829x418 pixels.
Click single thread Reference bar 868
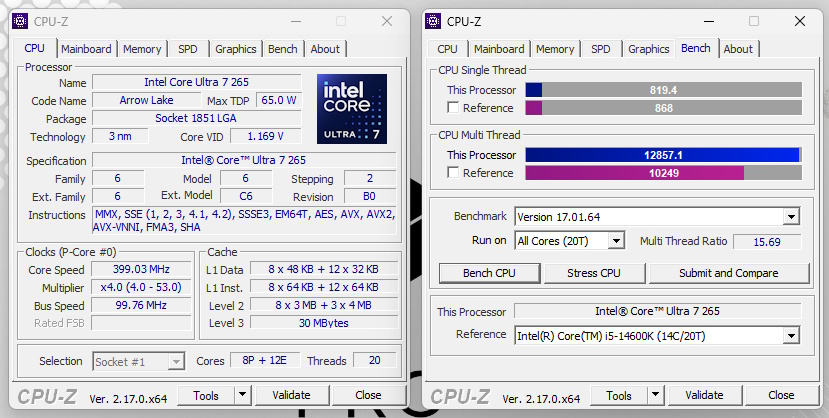pyautogui.click(x=664, y=108)
